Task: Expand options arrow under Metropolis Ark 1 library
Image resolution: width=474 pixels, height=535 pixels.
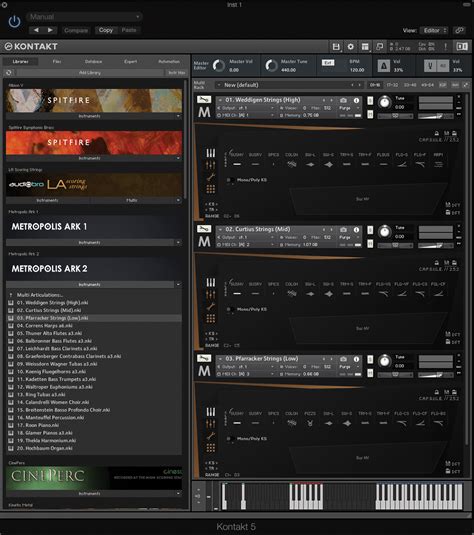Action: [x=178, y=243]
